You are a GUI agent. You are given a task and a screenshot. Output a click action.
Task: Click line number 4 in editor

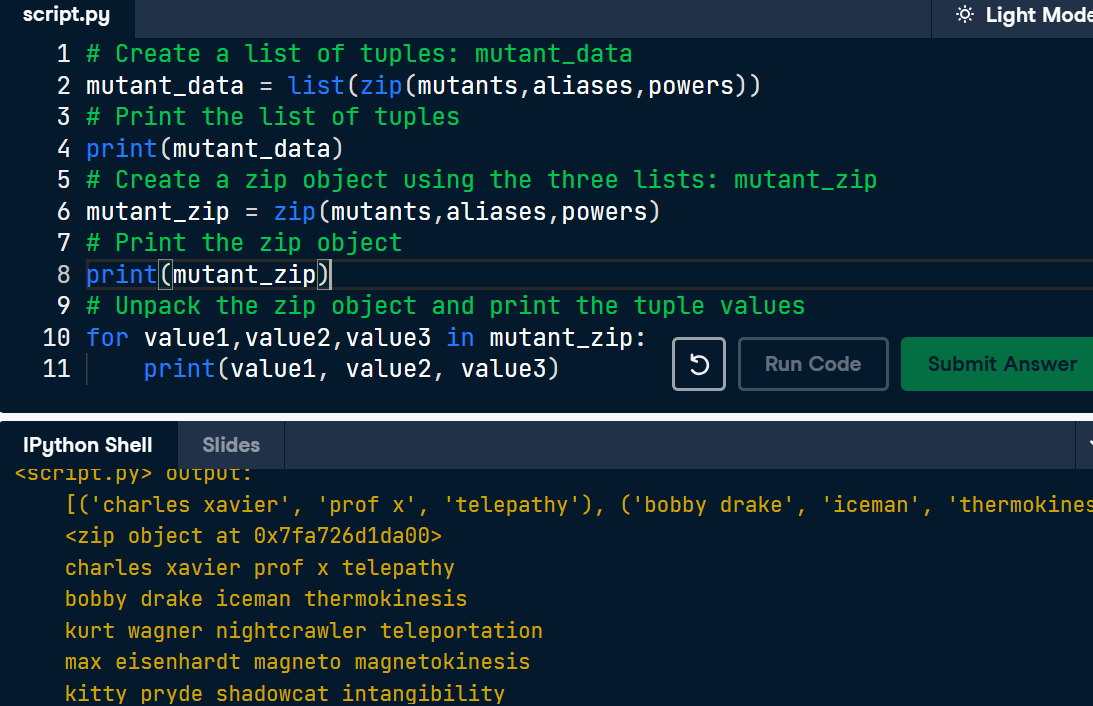[63, 148]
